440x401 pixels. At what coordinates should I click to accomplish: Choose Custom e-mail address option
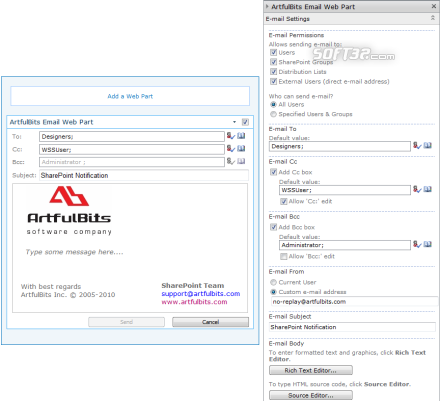[274, 292]
